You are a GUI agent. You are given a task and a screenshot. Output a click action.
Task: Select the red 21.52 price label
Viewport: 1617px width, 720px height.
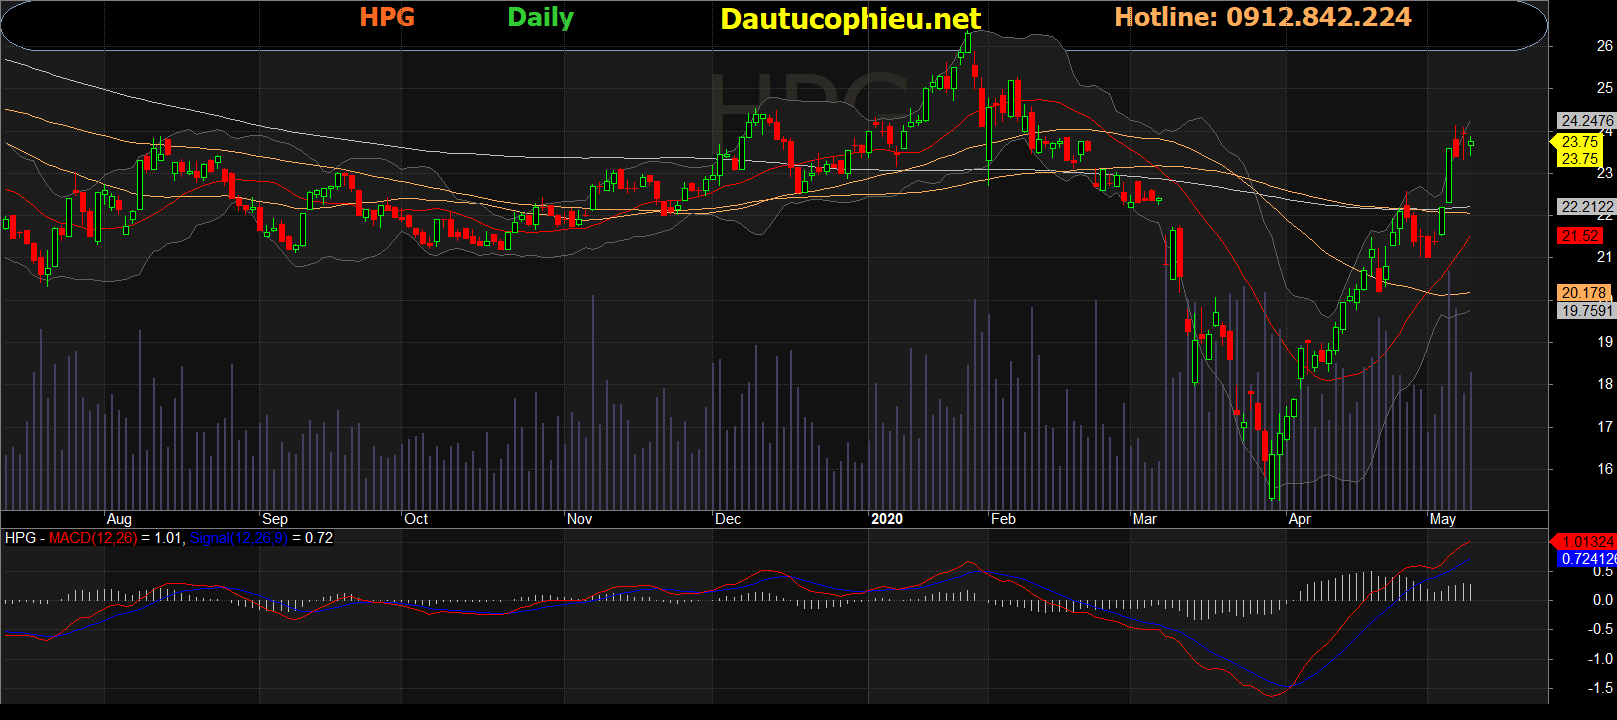(x=1580, y=236)
